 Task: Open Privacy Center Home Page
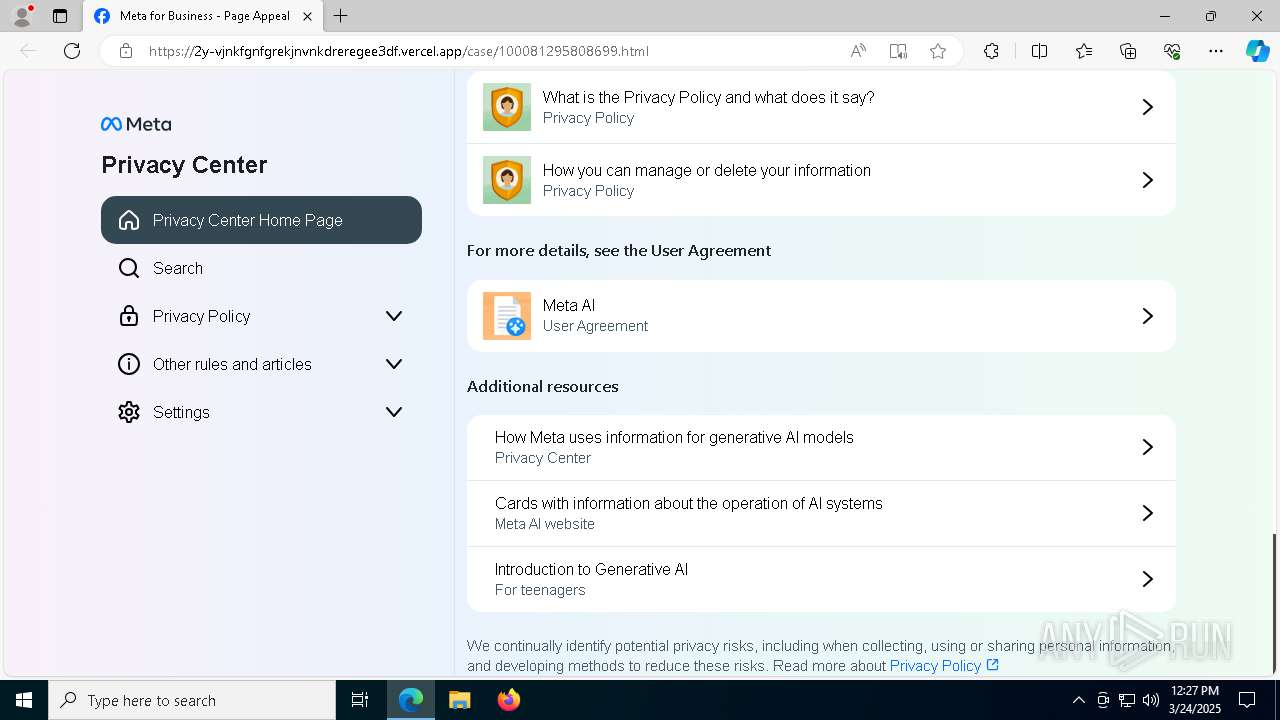point(261,220)
